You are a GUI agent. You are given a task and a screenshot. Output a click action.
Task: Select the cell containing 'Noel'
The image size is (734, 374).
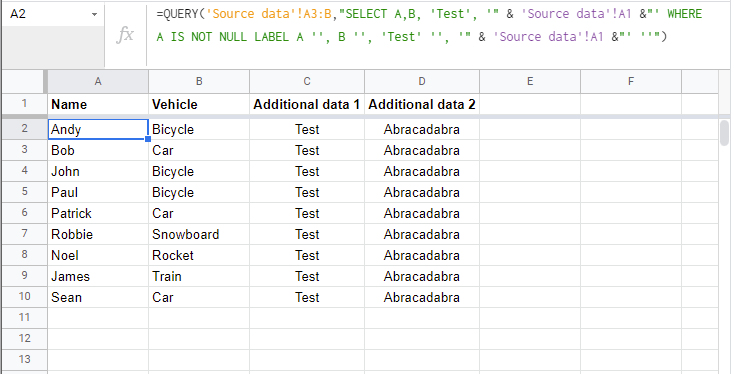click(98, 255)
